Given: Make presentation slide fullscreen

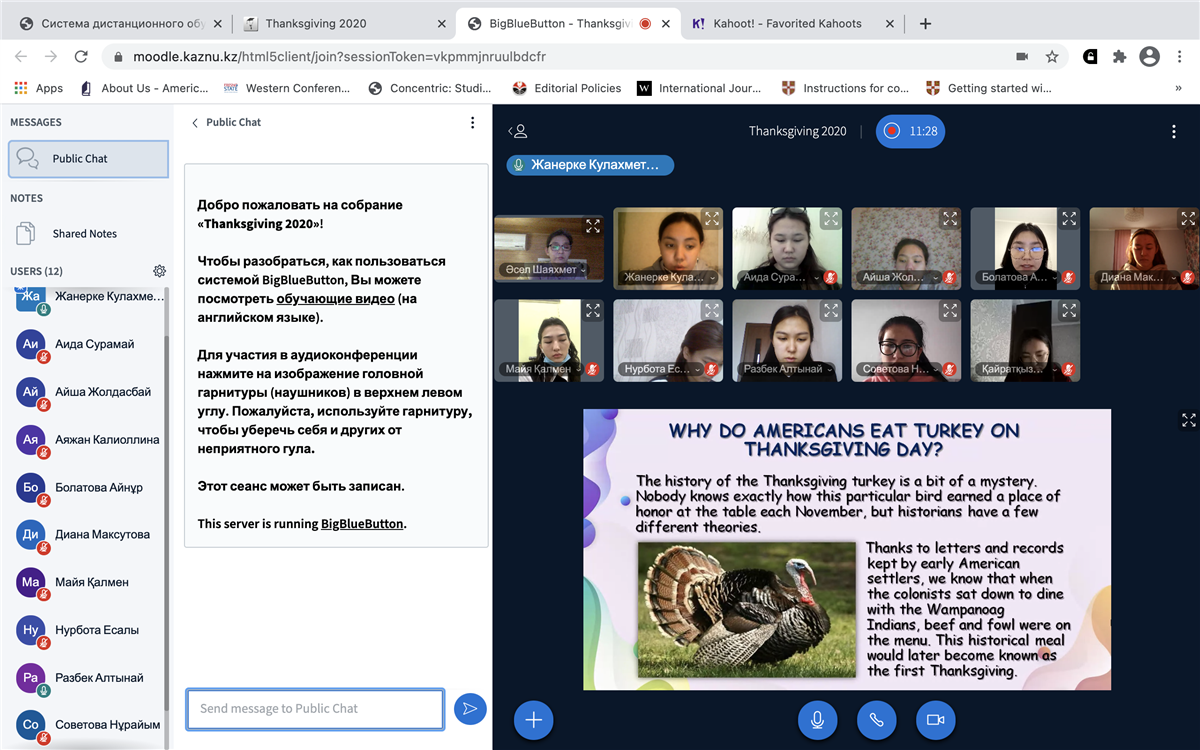Looking at the screenshot, I should pos(1188,420).
